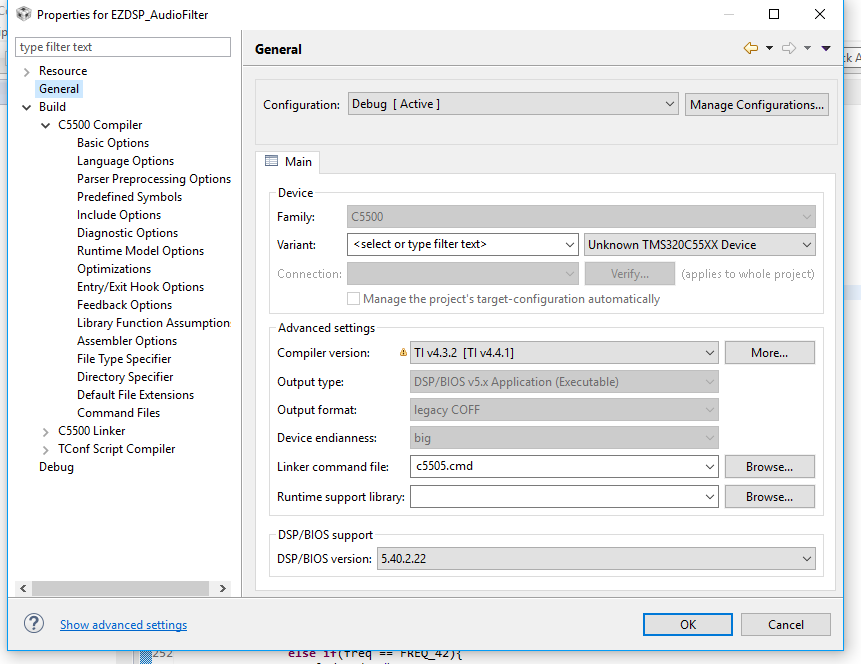Select File Type Specifier item
Viewport: 861px width, 664px height.
click(124, 359)
